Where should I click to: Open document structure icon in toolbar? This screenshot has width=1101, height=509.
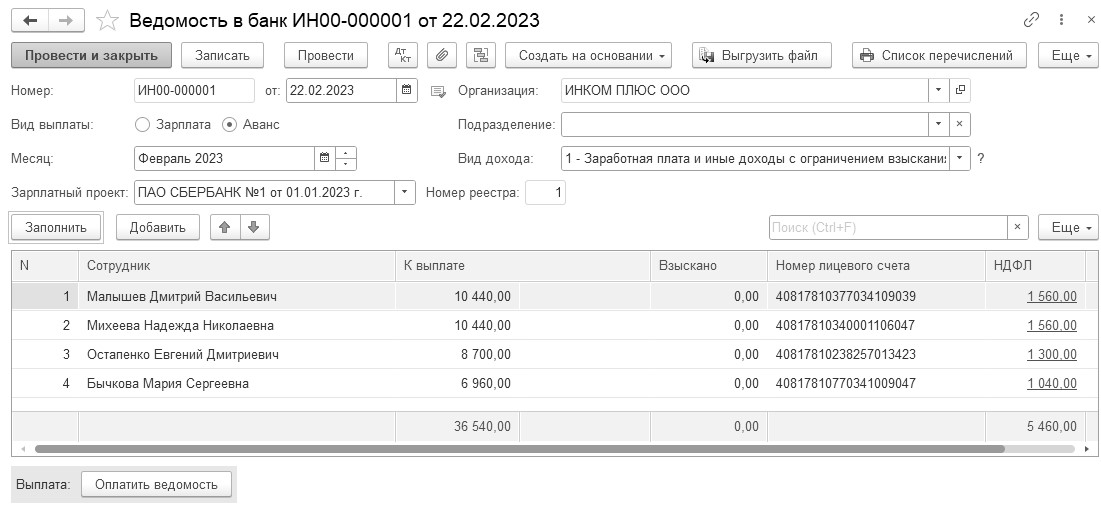click(481, 56)
